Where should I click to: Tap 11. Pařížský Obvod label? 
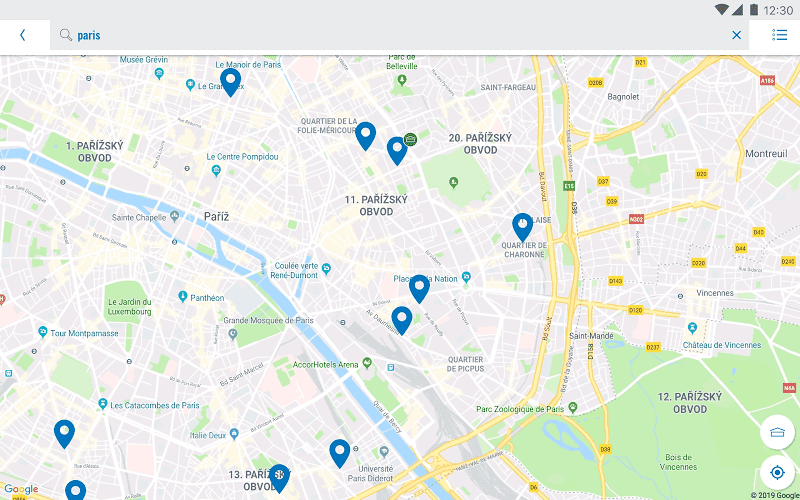[x=376, y=206]
